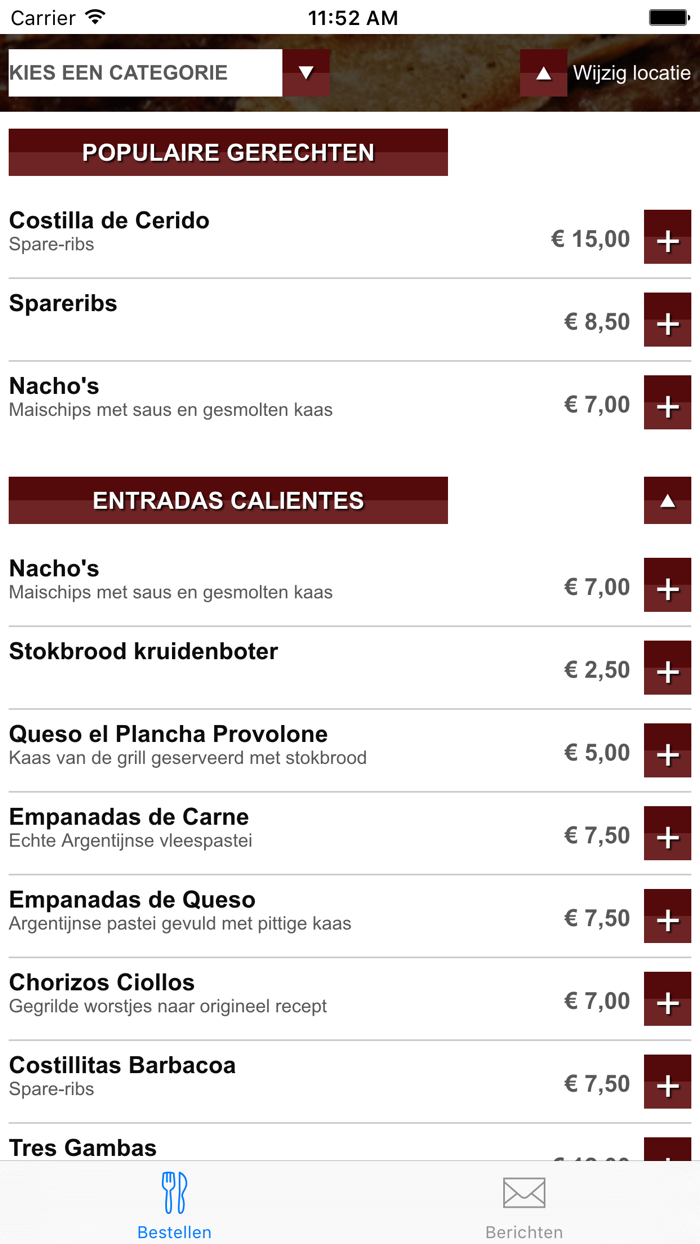Screen dimensions: 700x1244
Task: Add Empanadas de Queso to order
Action: pos(667,918)
